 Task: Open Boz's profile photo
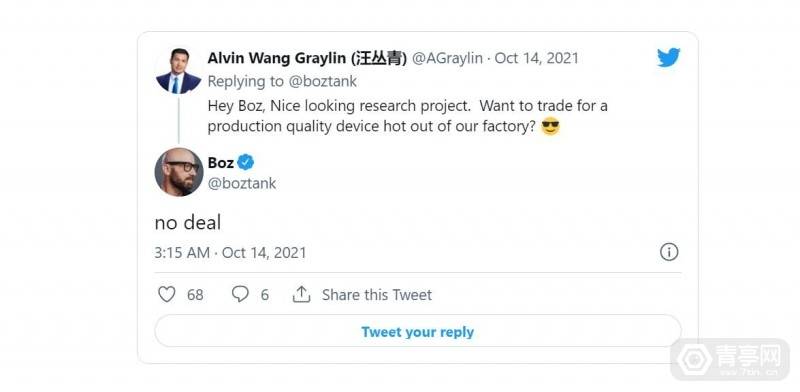179,173
